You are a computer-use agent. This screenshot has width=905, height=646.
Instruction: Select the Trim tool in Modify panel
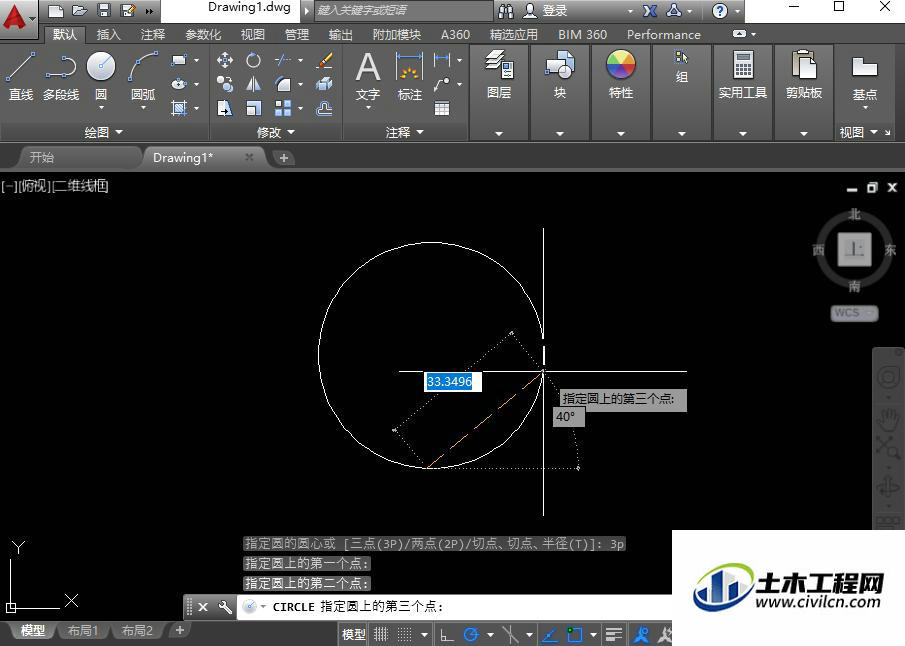click(x=283, y=60)
